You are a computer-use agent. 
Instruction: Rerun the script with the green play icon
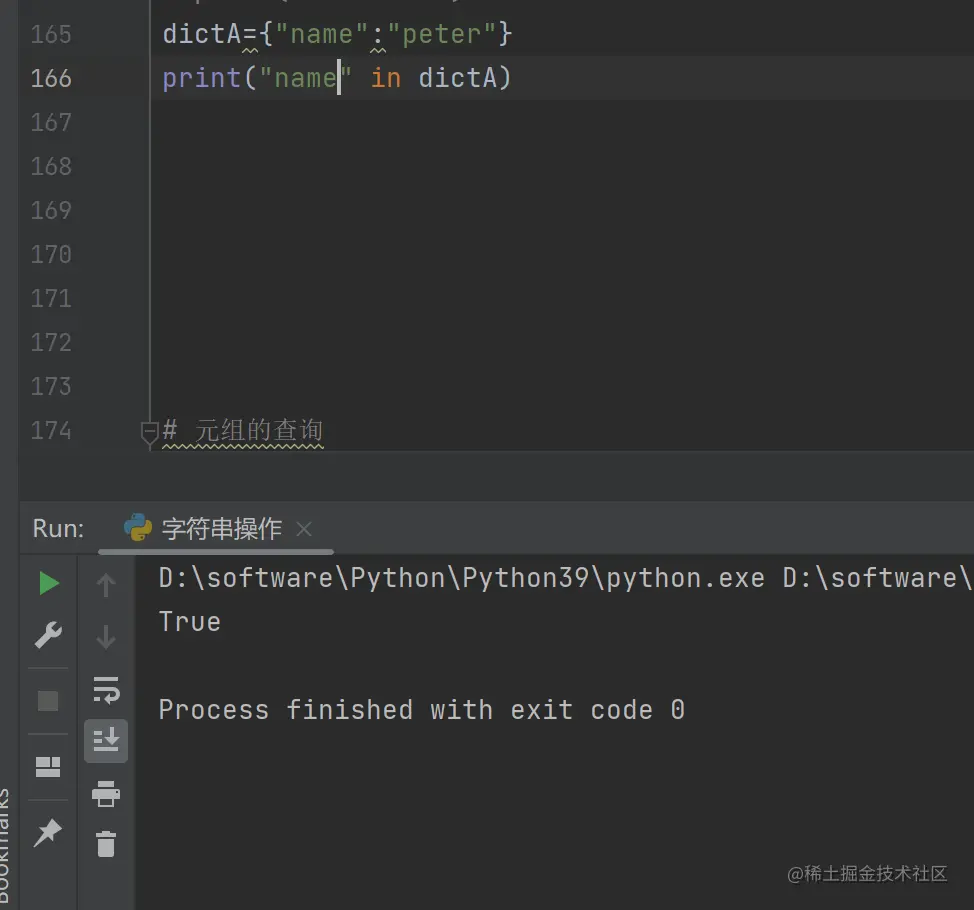tap(48, 583)
